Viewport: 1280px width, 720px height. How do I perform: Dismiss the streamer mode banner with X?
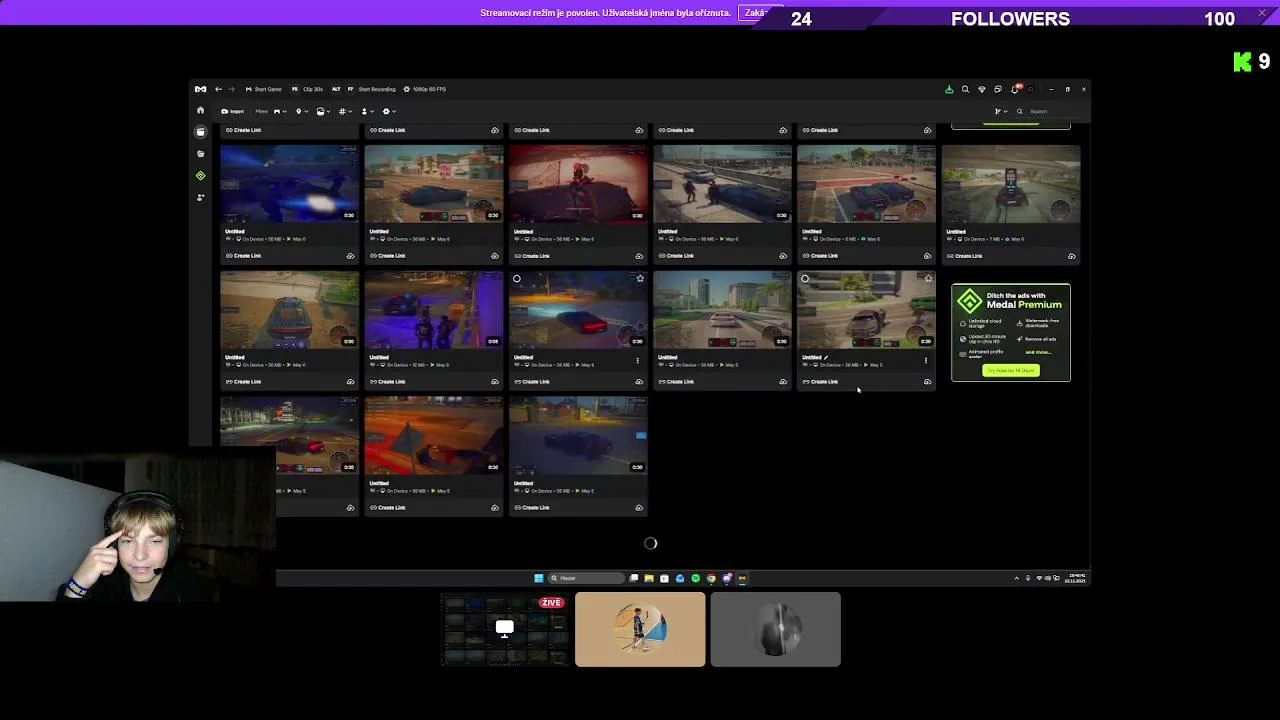pyautogui.click(x=1261, y=12)
